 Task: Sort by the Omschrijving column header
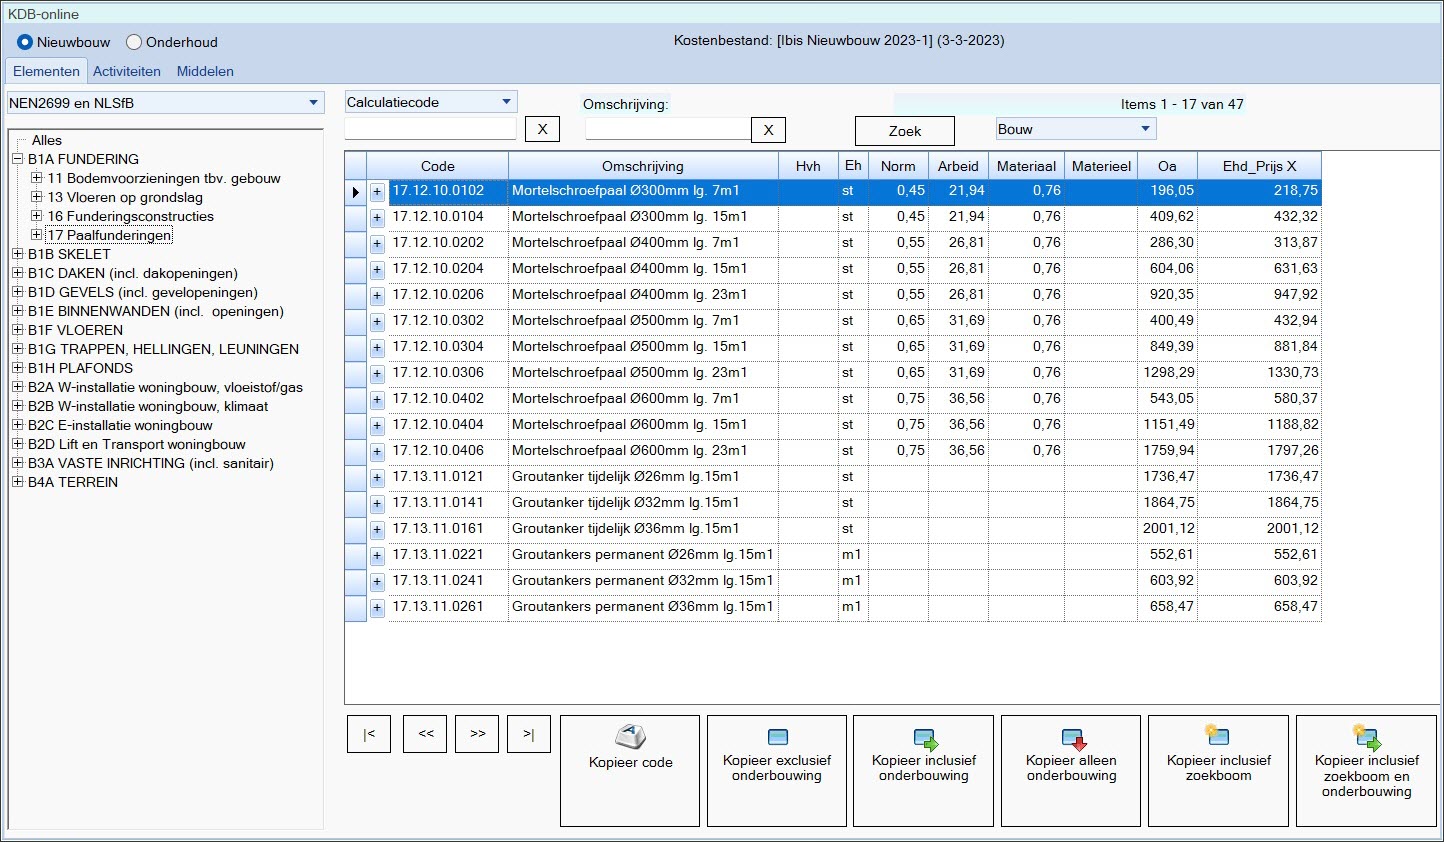tap(643, 166)
